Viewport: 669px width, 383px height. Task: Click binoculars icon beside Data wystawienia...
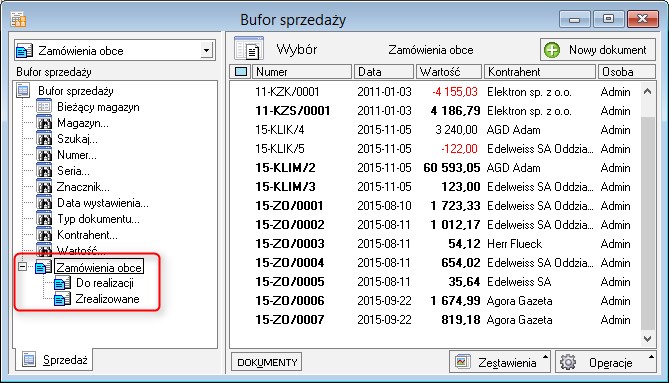(x=44, y=203)
